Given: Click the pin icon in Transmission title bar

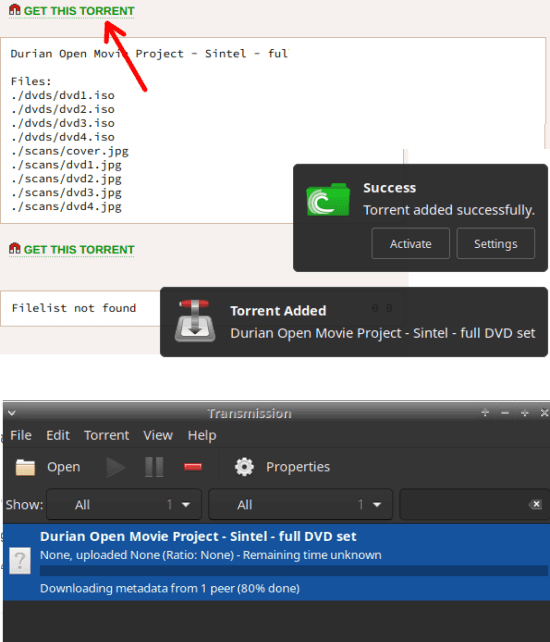Looking at the screenshot, I should pos(485,413).
